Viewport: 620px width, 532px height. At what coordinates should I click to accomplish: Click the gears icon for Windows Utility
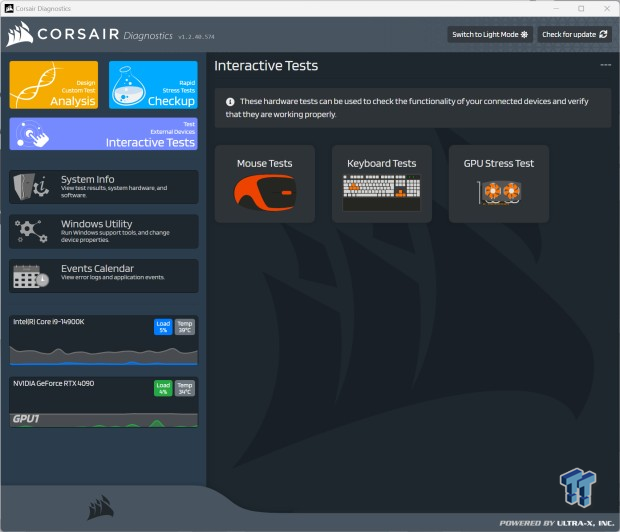click(x=31, y=231)
